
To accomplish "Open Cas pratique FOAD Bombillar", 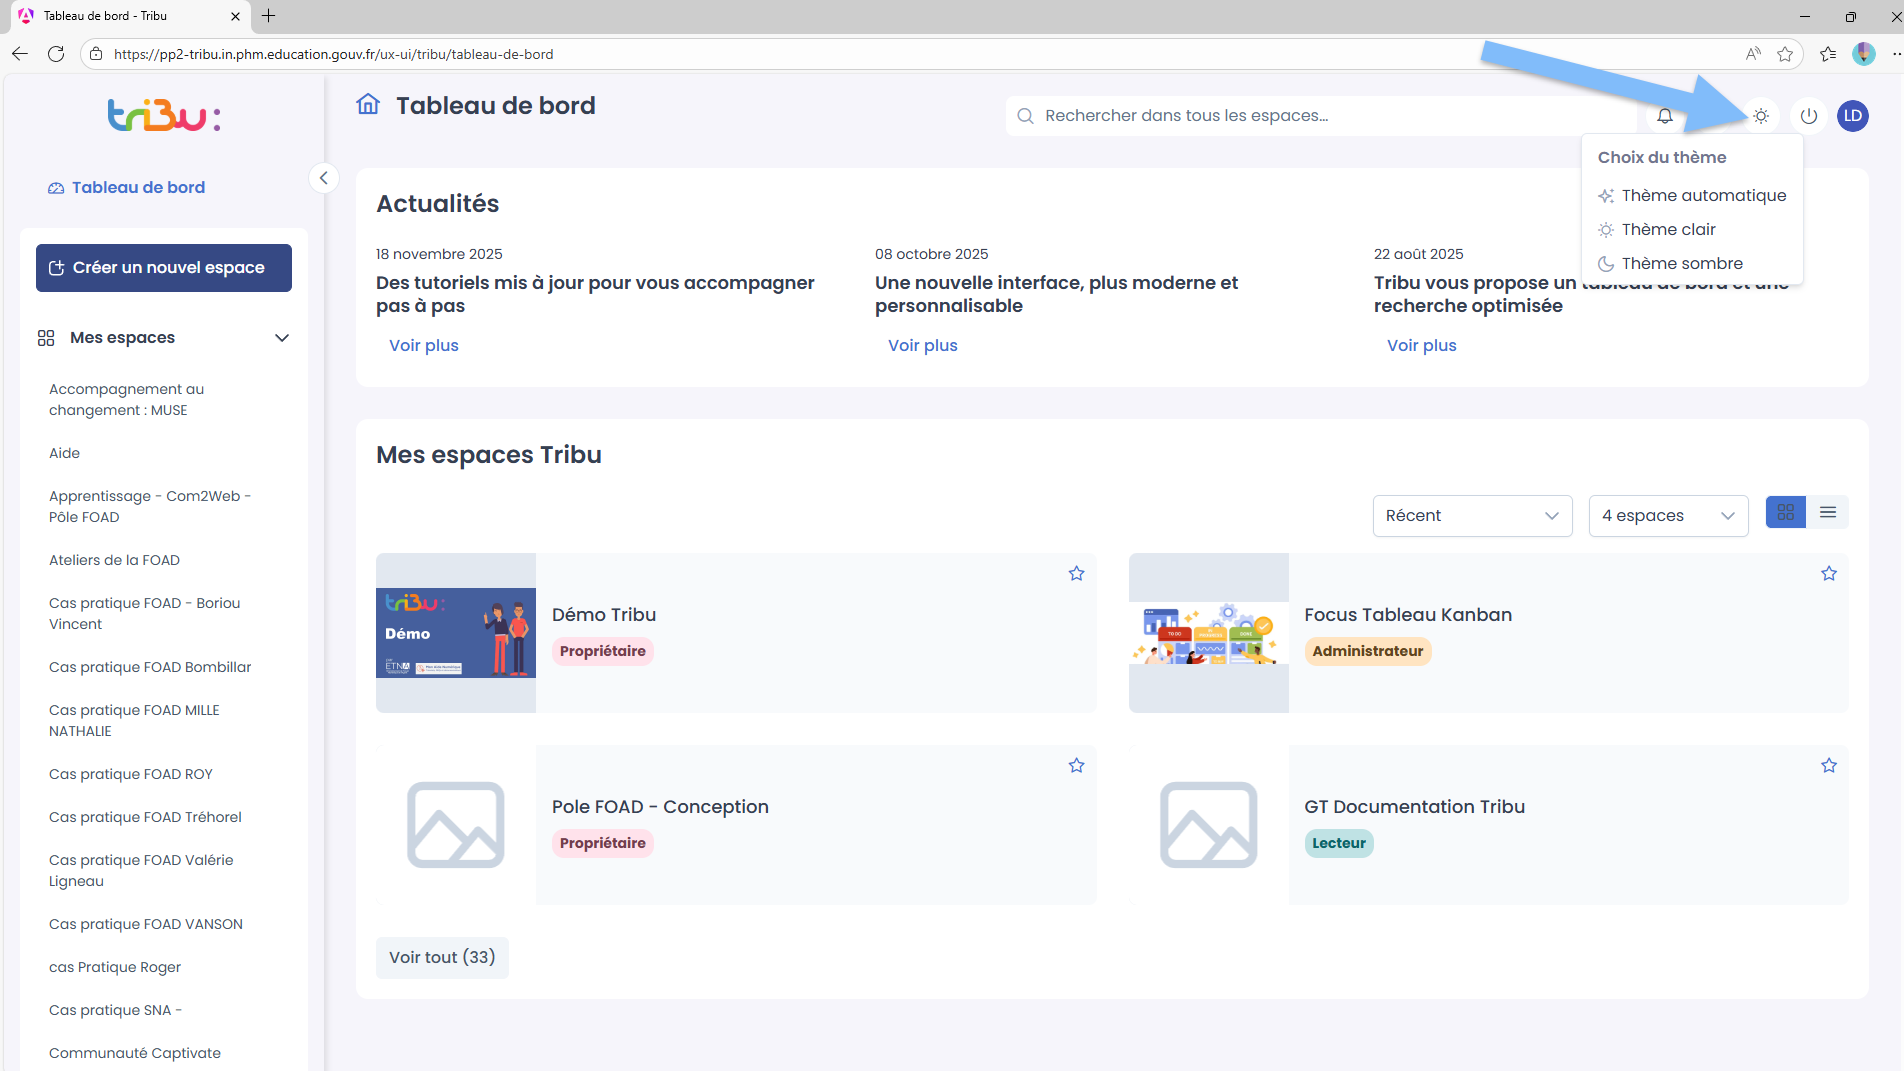I will pyautogui.click(x=150, y=668).
